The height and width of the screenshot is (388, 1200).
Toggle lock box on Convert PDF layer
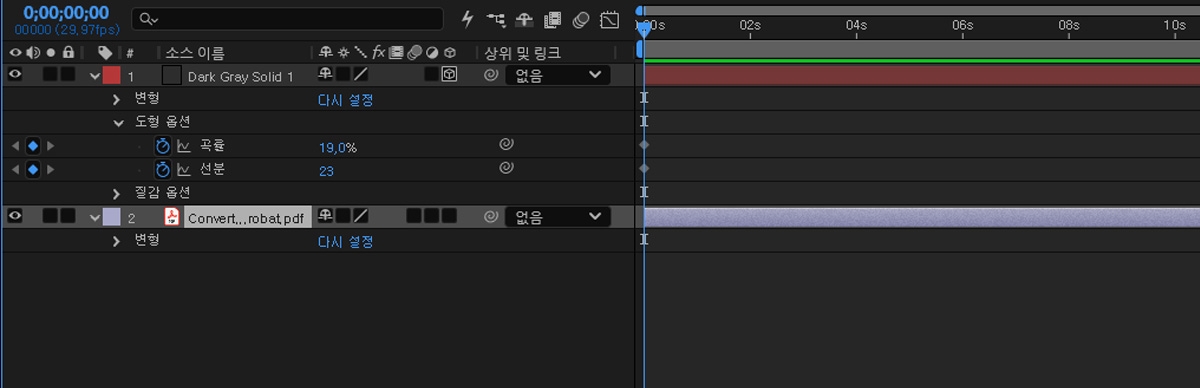click(x=67, y=216)
